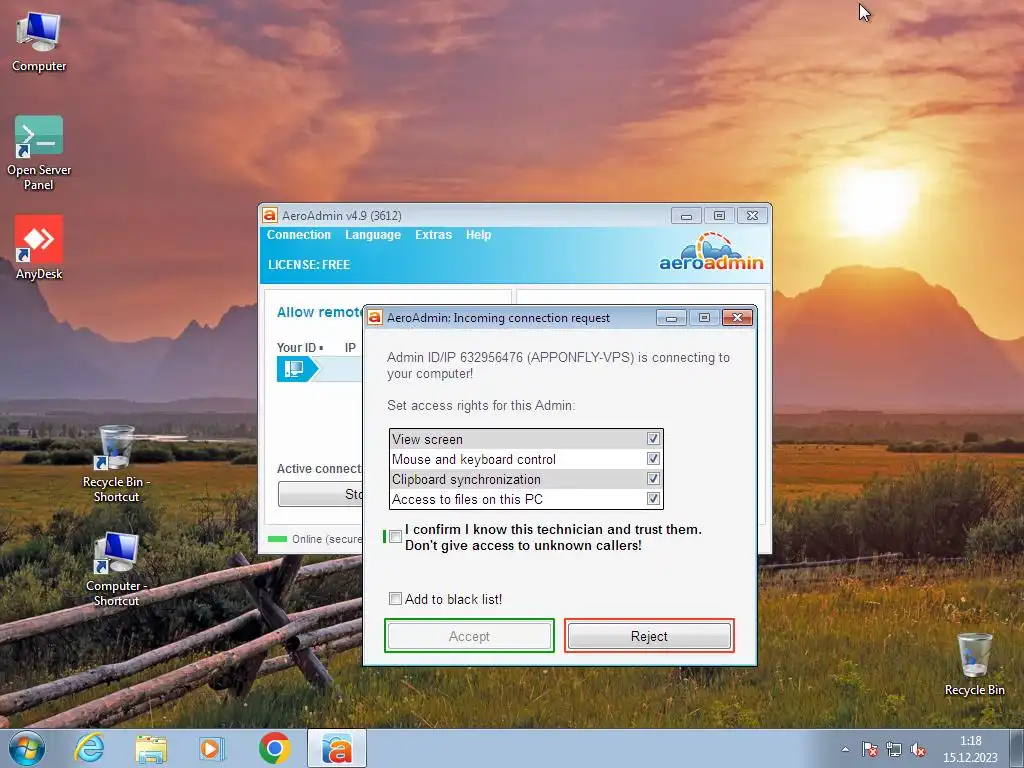This screenshot has height=768, width=1024.
Task: Minimize the AeroAdmin main window
Action: click(686, 216)
